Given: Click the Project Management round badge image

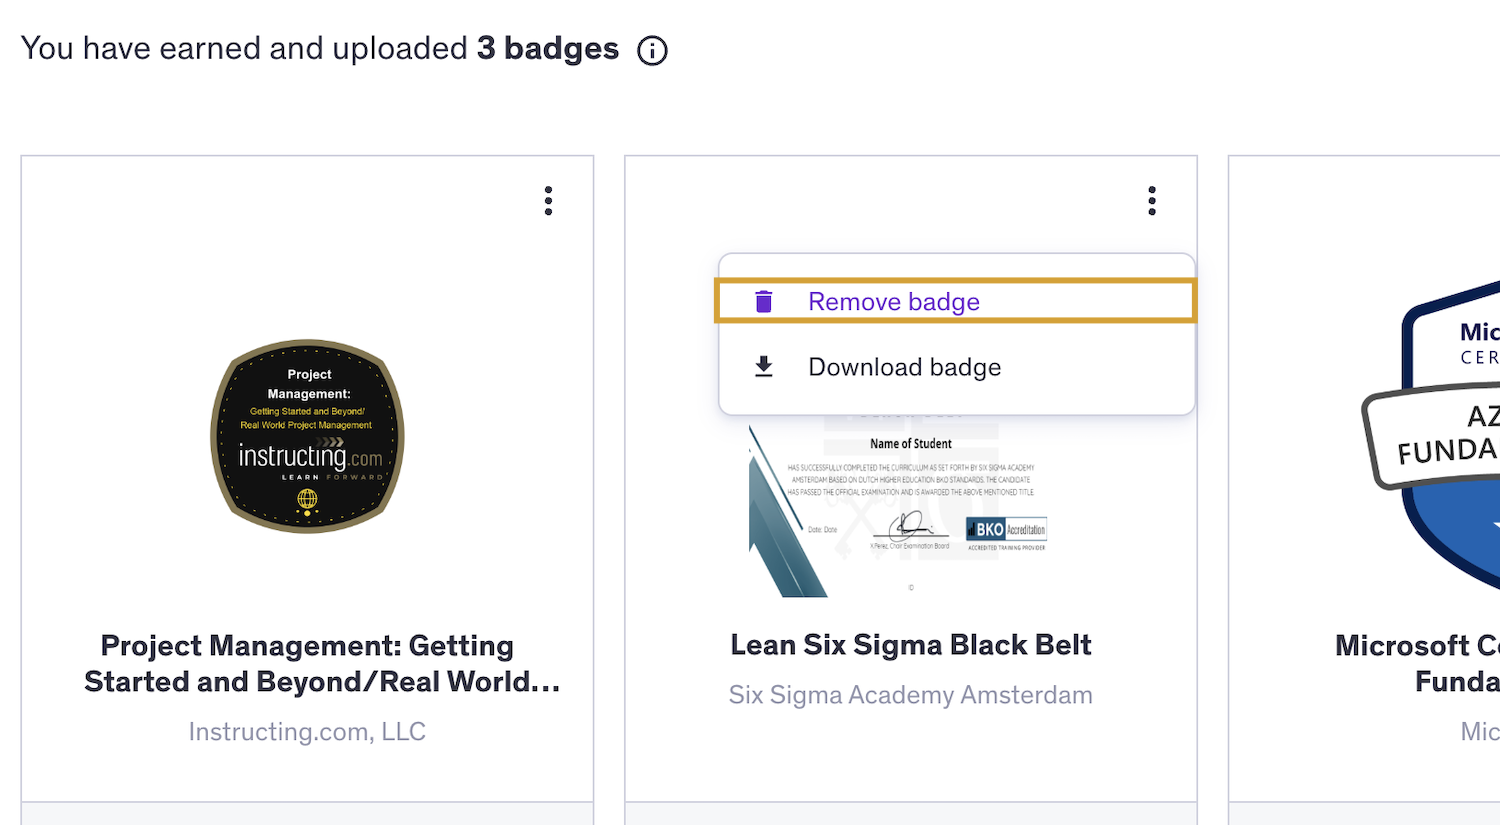Looking at the screenshot, I should (307, 436).
